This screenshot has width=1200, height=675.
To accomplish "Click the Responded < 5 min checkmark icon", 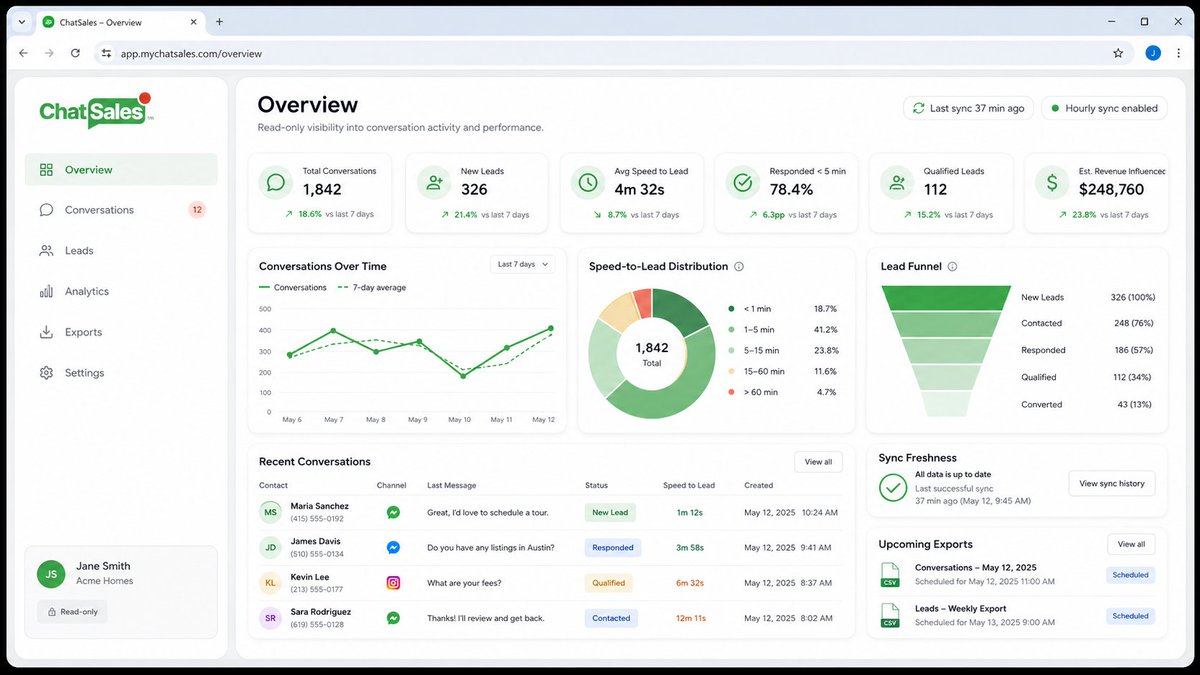I will pyautogui.click(x=743, y=183).
